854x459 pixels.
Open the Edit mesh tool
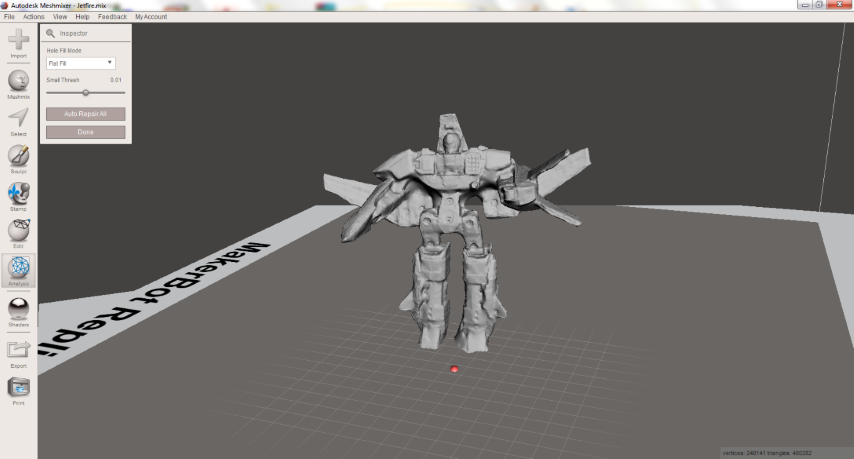19,230
